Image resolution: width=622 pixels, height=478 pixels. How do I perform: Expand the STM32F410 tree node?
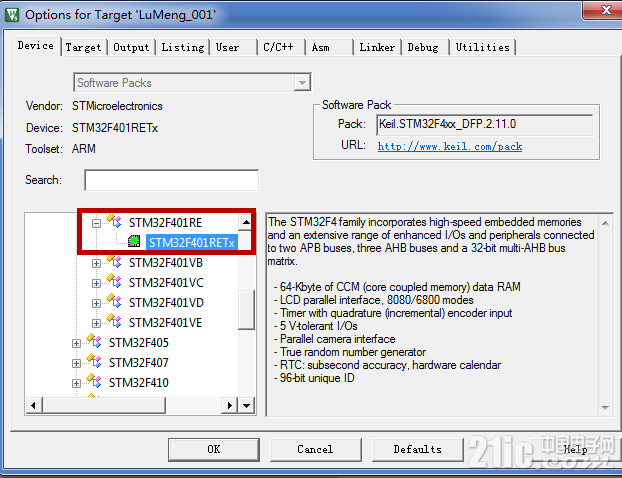[76, 383]
